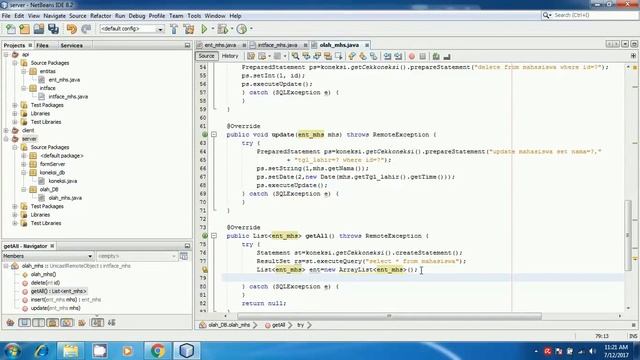Click the Comment lines editor icon

coord(436,56)
